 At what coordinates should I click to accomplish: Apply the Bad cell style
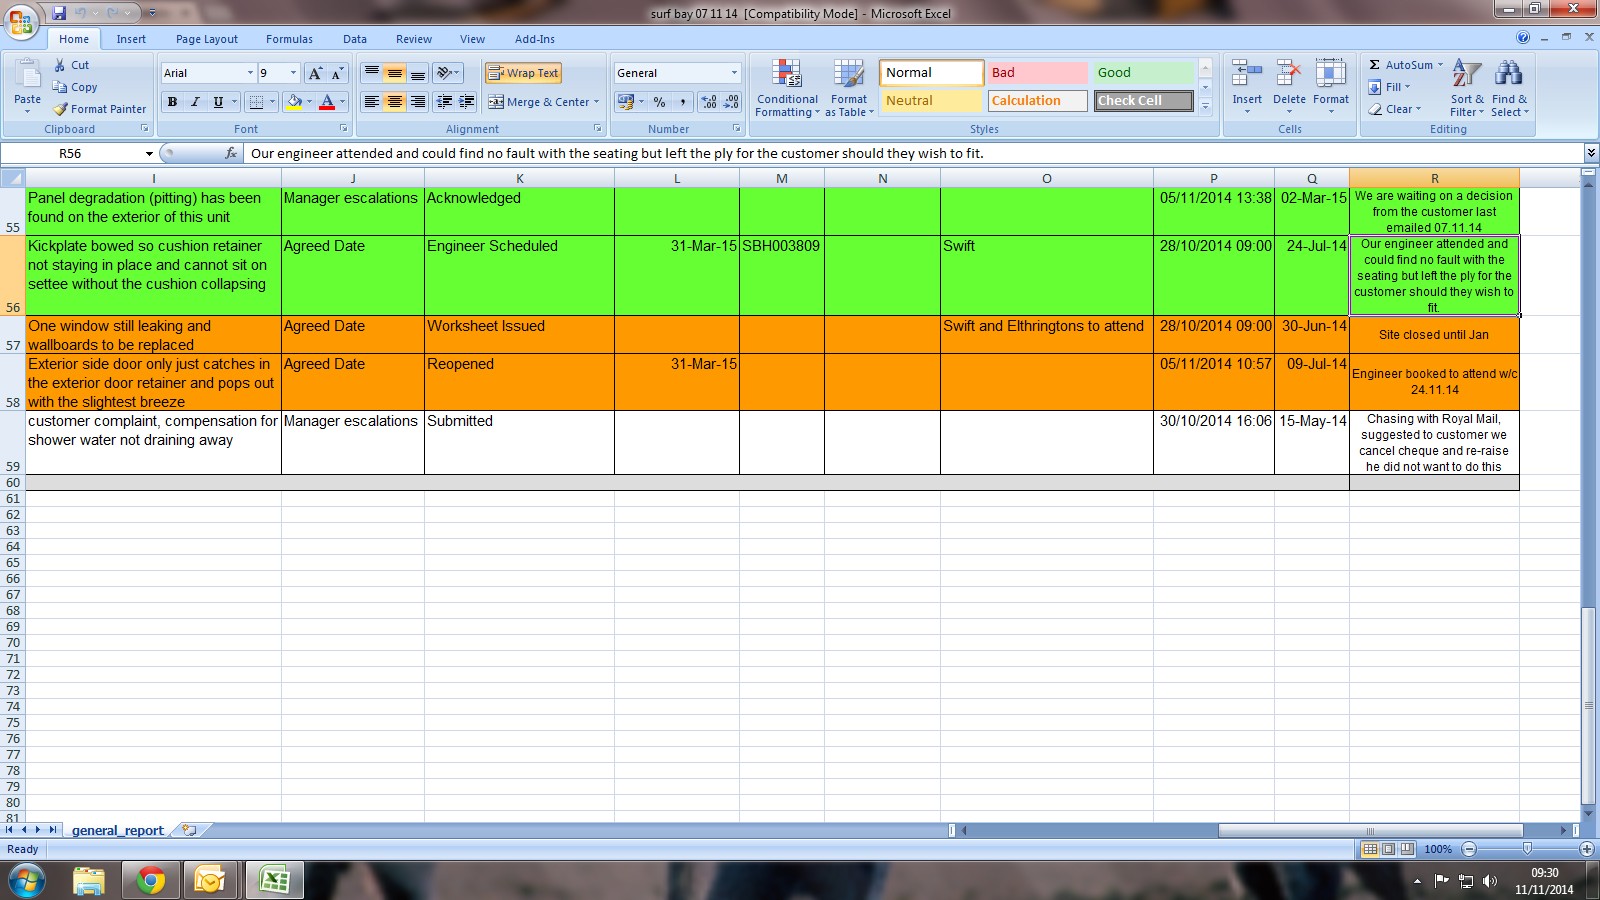1037,73
